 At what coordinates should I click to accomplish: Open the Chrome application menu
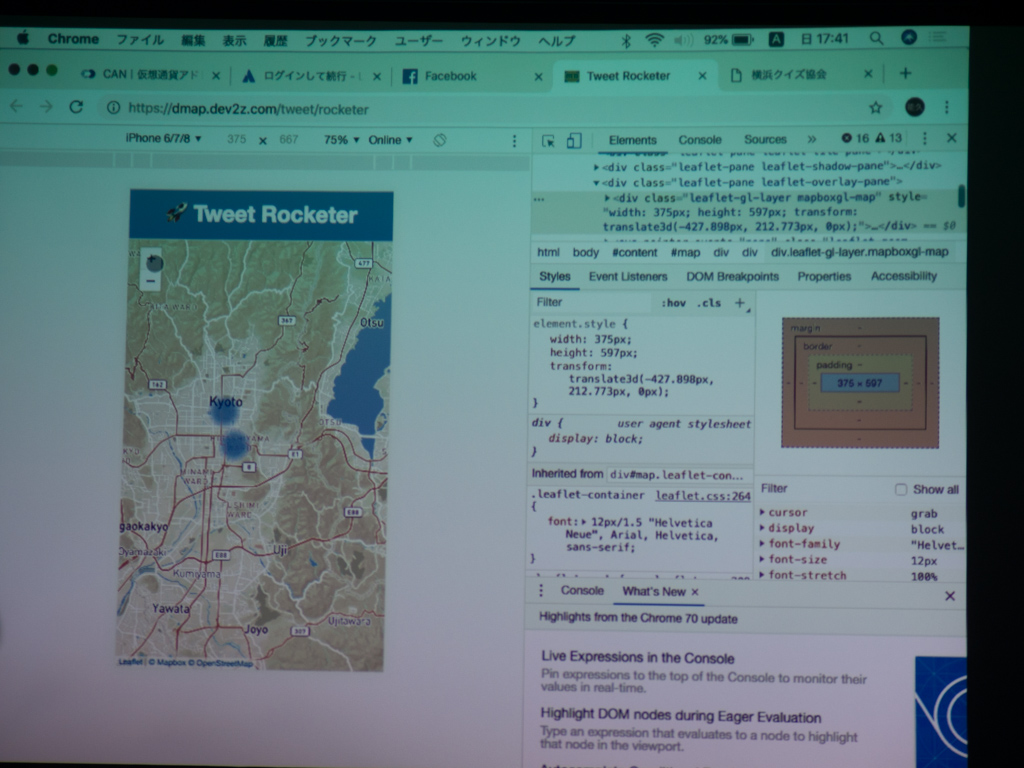click(73, 39)
